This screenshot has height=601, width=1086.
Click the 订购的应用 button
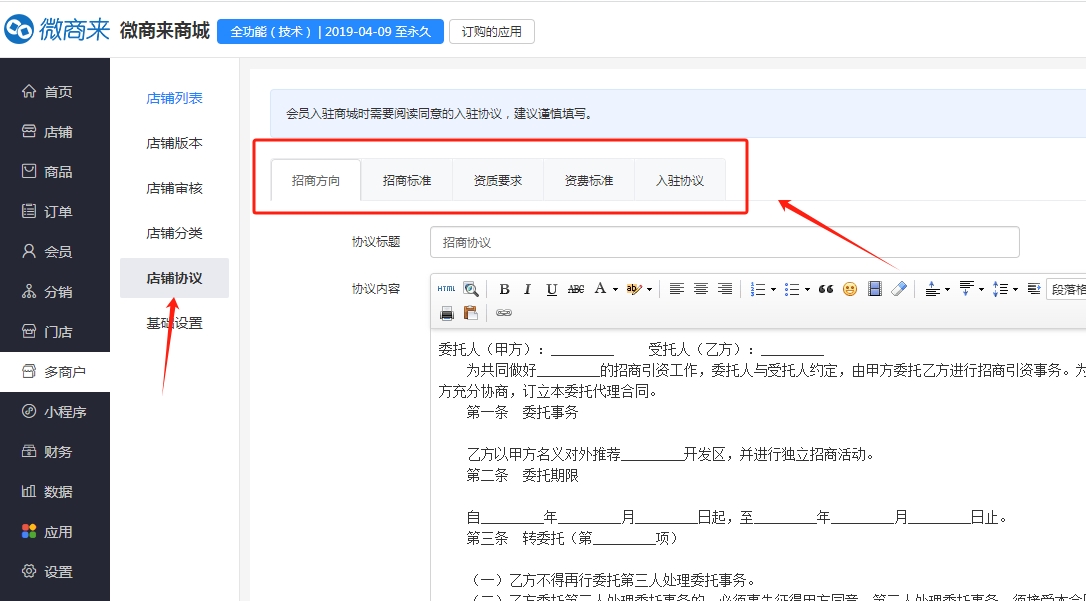[x=491, y=31]
